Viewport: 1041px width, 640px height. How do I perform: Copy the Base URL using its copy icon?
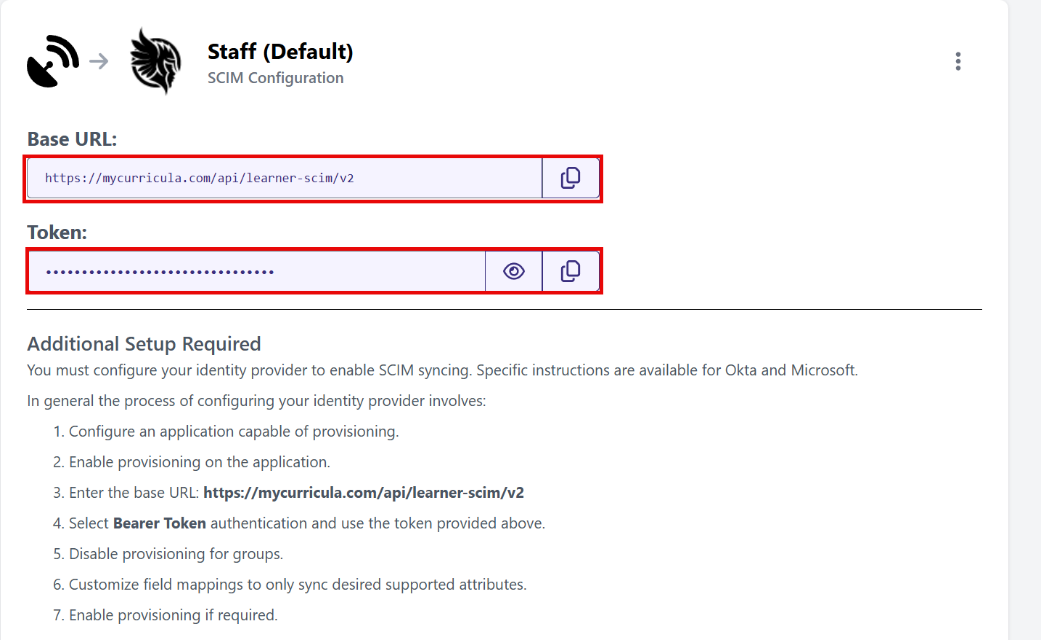coord(571,177)
